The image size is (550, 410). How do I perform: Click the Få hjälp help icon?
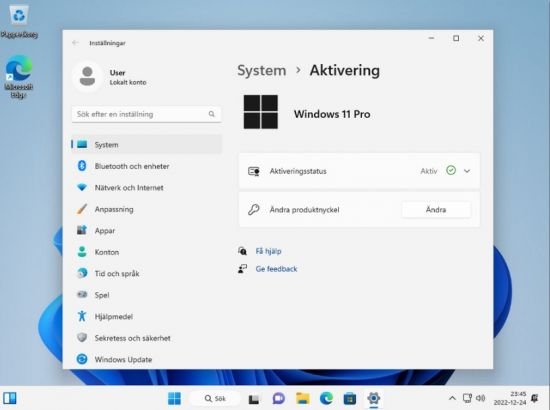click(x=242, y=251)
